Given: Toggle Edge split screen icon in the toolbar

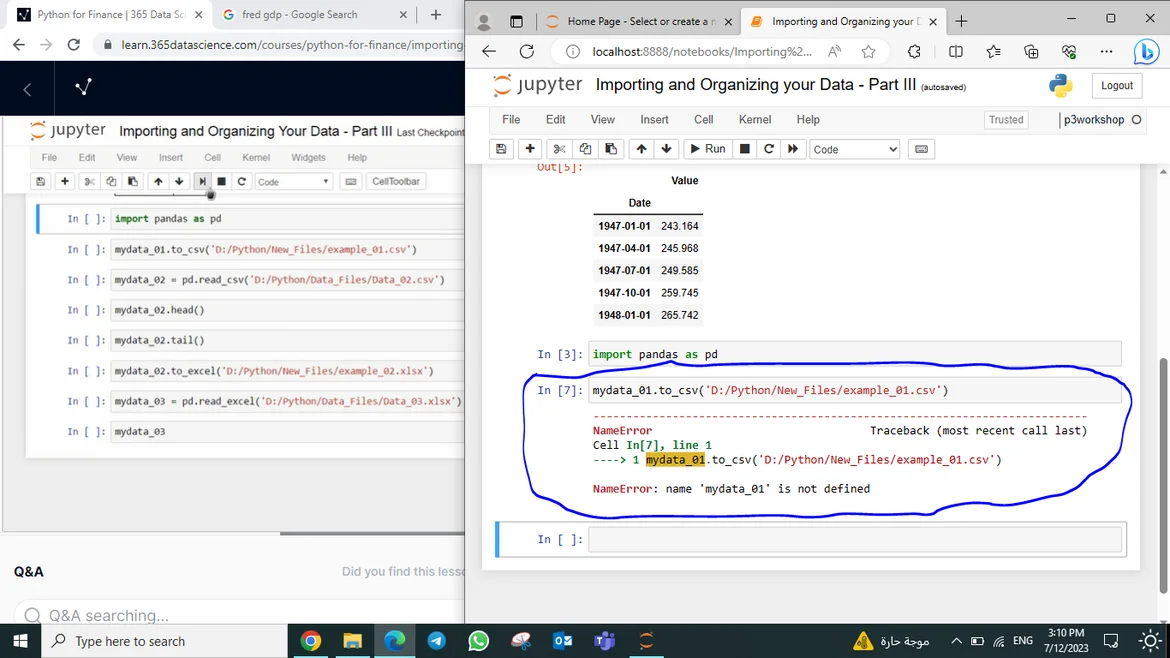Looking at the screenshot, I should [x=956, y=52].
